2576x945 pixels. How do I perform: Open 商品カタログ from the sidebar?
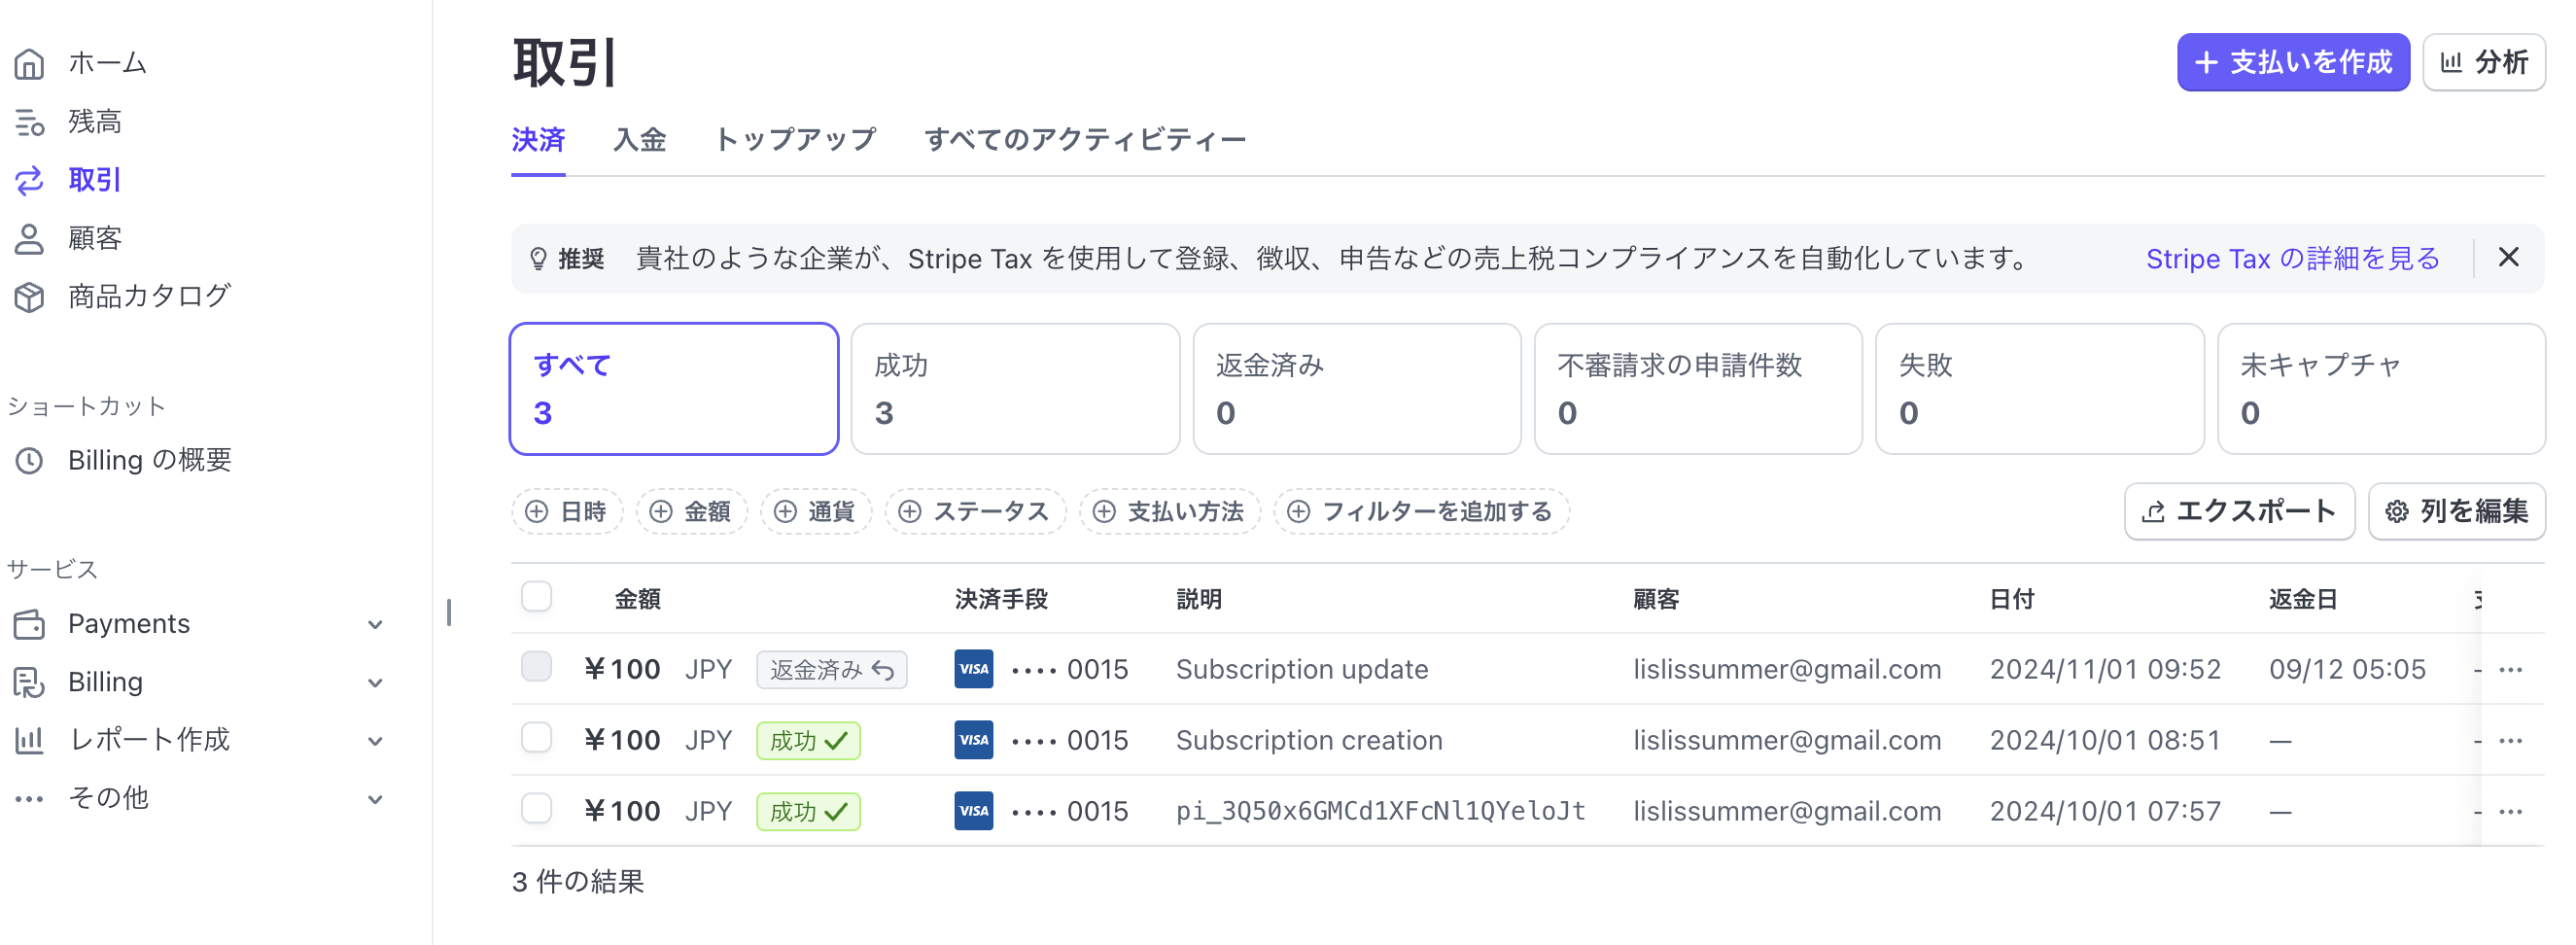148,295
